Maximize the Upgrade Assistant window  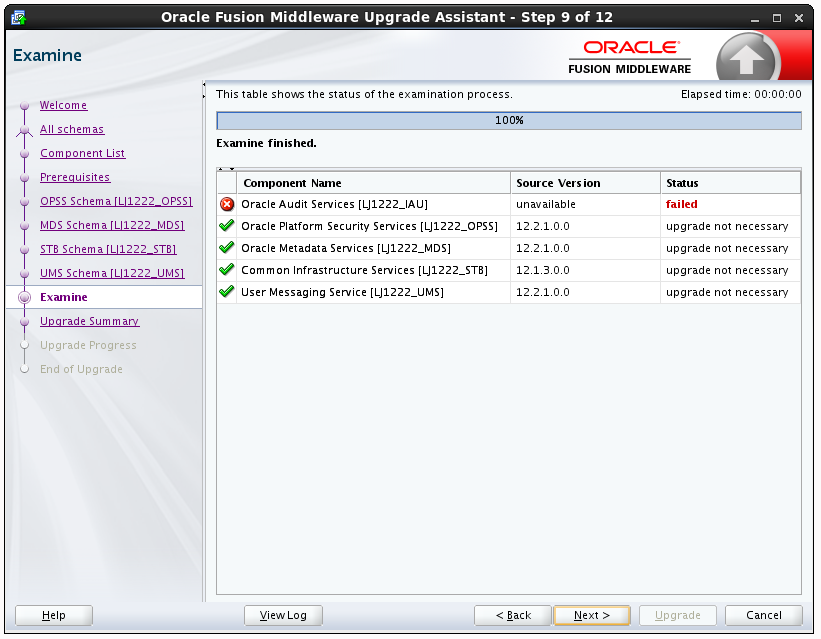pos(777,18)
